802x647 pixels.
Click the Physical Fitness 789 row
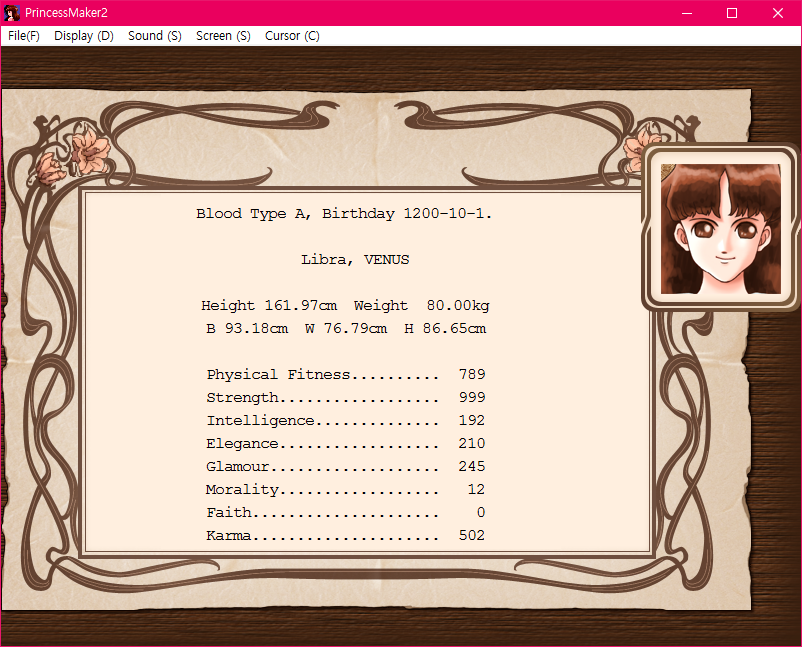[x=346, y=374]
